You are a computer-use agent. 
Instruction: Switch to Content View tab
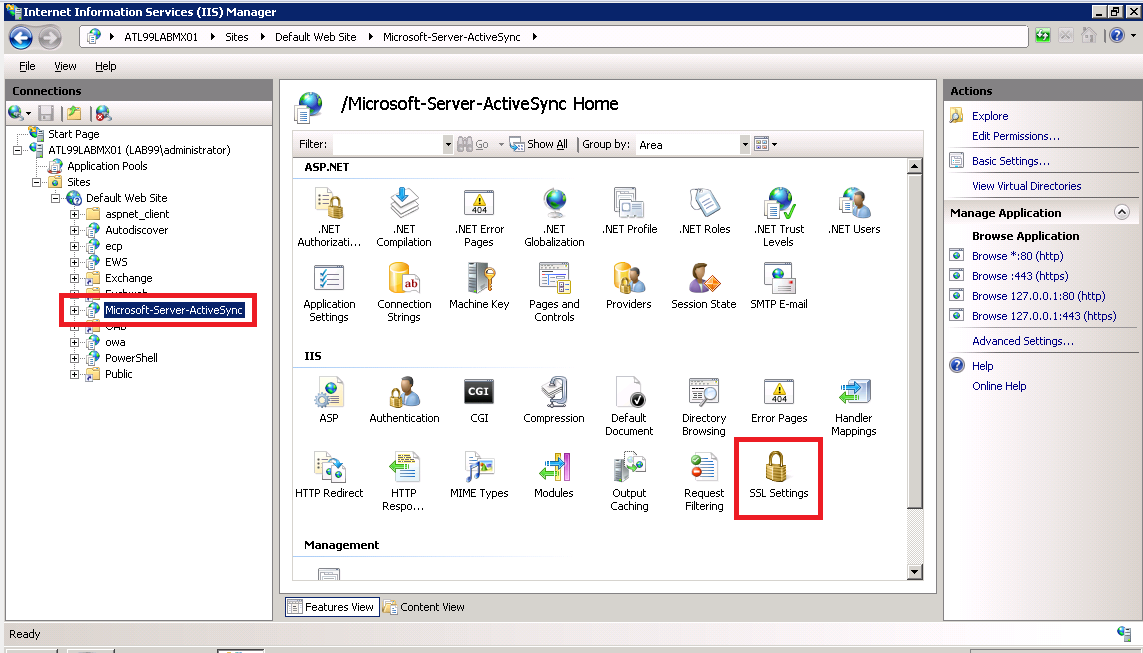coord(424,607)
